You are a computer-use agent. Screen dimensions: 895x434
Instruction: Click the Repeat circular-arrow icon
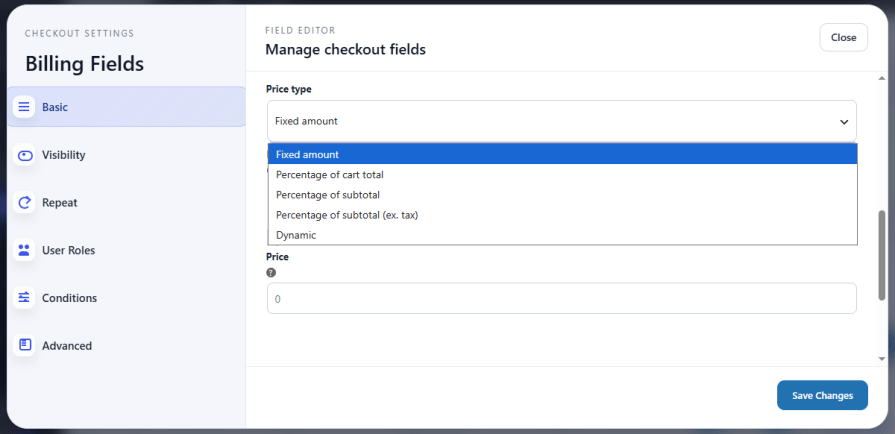point(24,203)
